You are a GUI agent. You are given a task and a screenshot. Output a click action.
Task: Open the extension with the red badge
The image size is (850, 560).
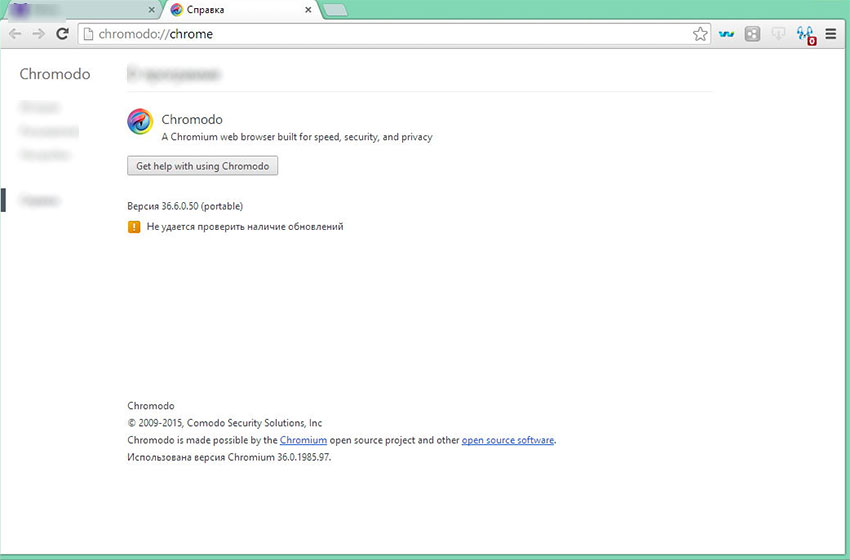point(805,35)
